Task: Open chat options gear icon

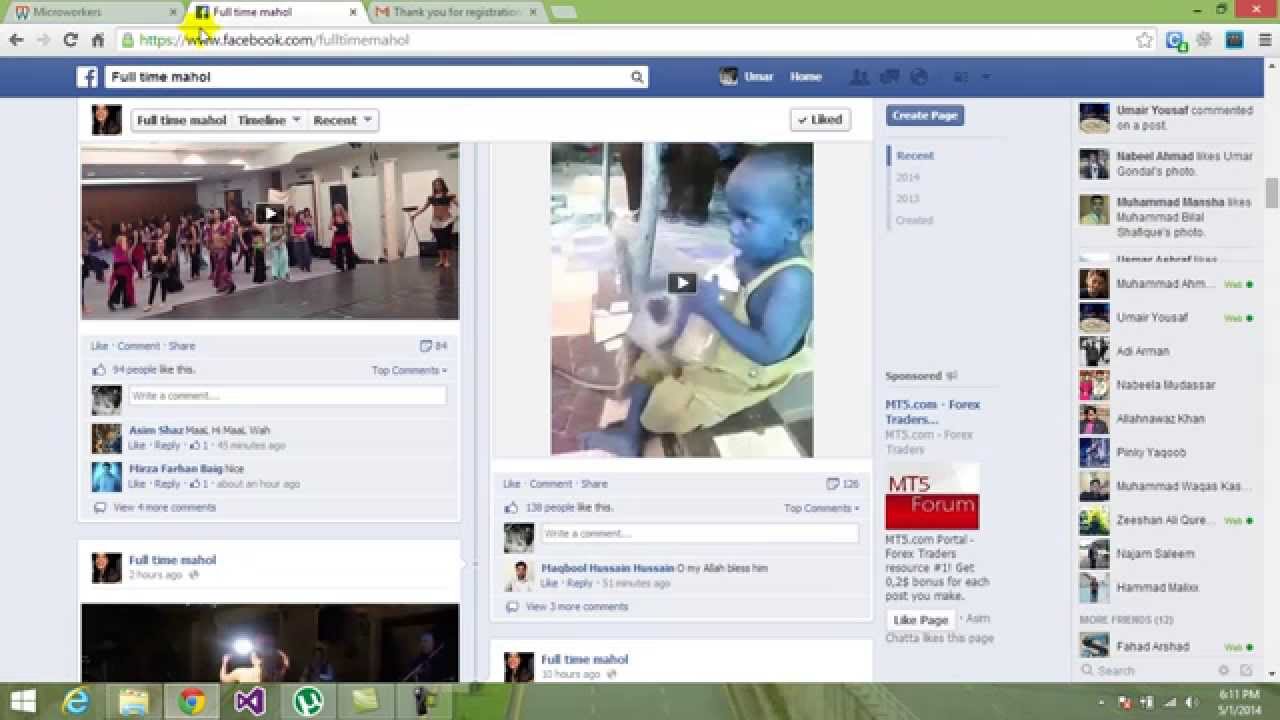Action: pos(1223,670)
